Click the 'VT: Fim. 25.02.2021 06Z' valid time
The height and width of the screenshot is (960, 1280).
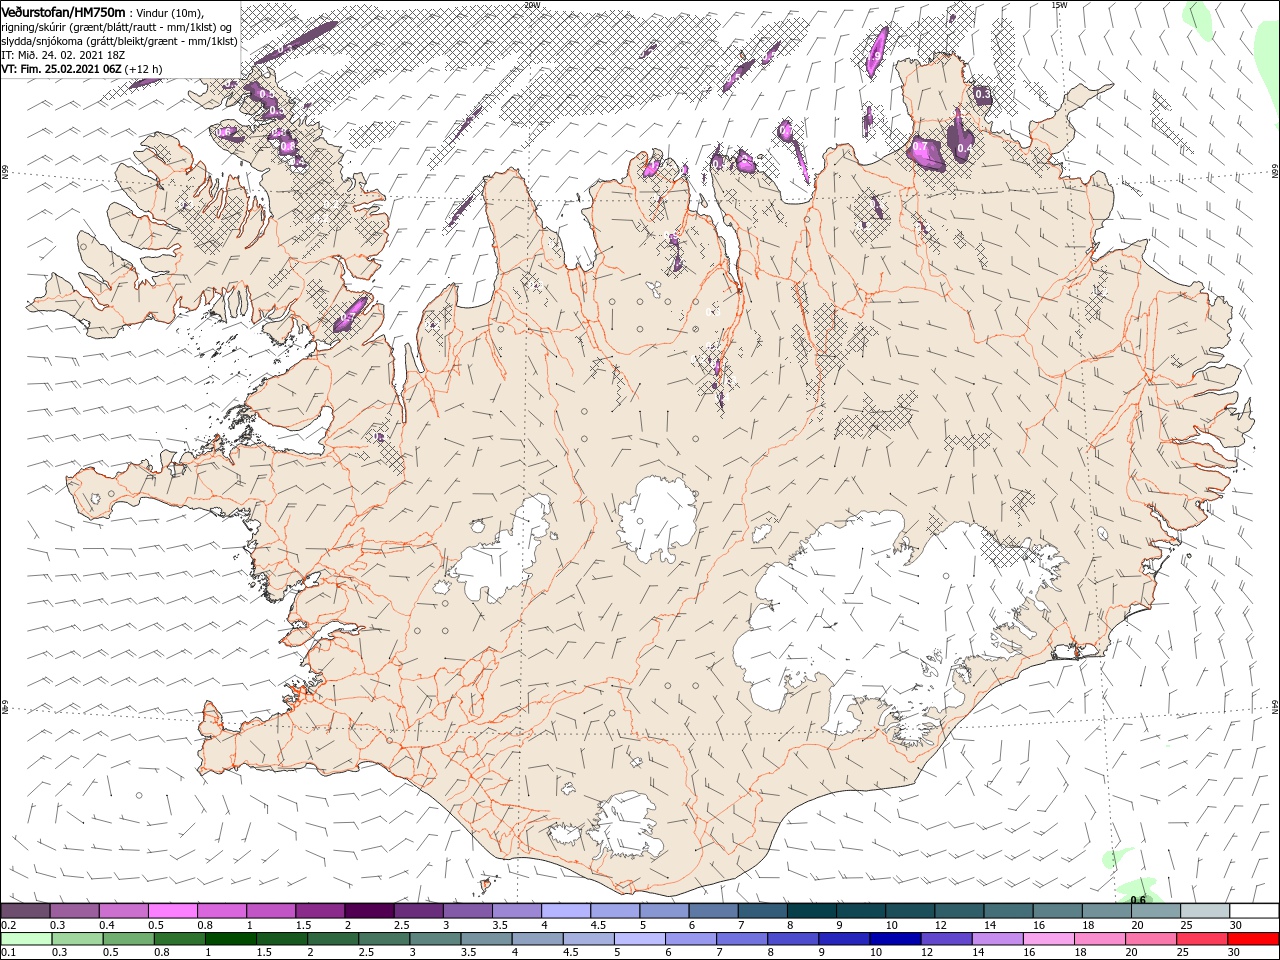pyautogui.click(x=61, y=69)
